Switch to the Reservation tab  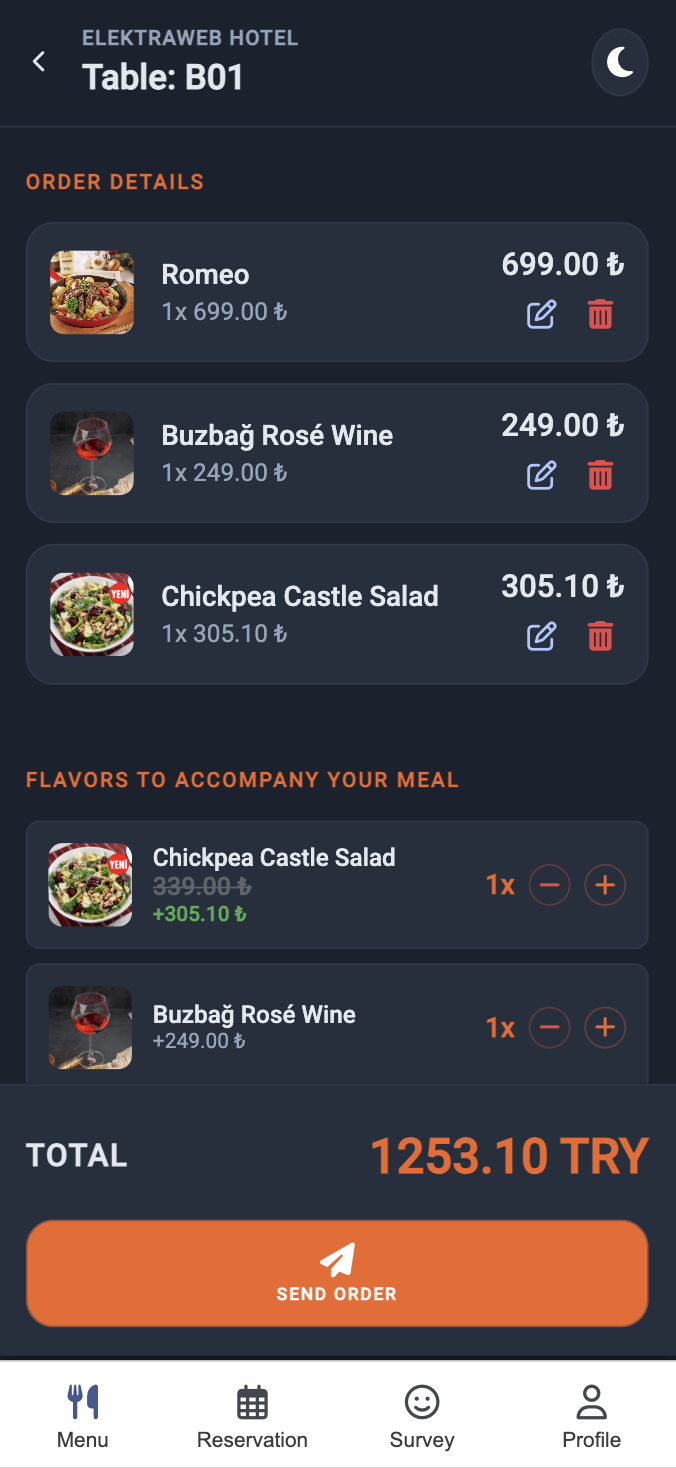252,1416
